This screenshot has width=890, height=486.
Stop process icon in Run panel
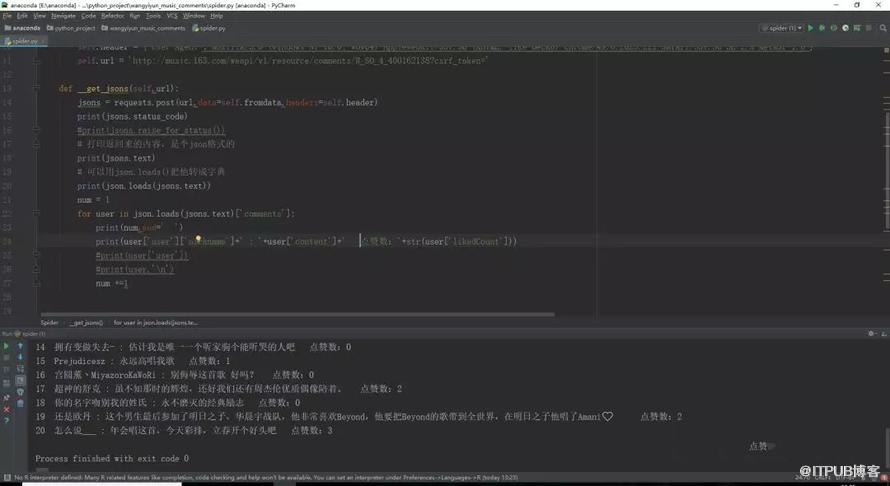click(x=6, y=359)
